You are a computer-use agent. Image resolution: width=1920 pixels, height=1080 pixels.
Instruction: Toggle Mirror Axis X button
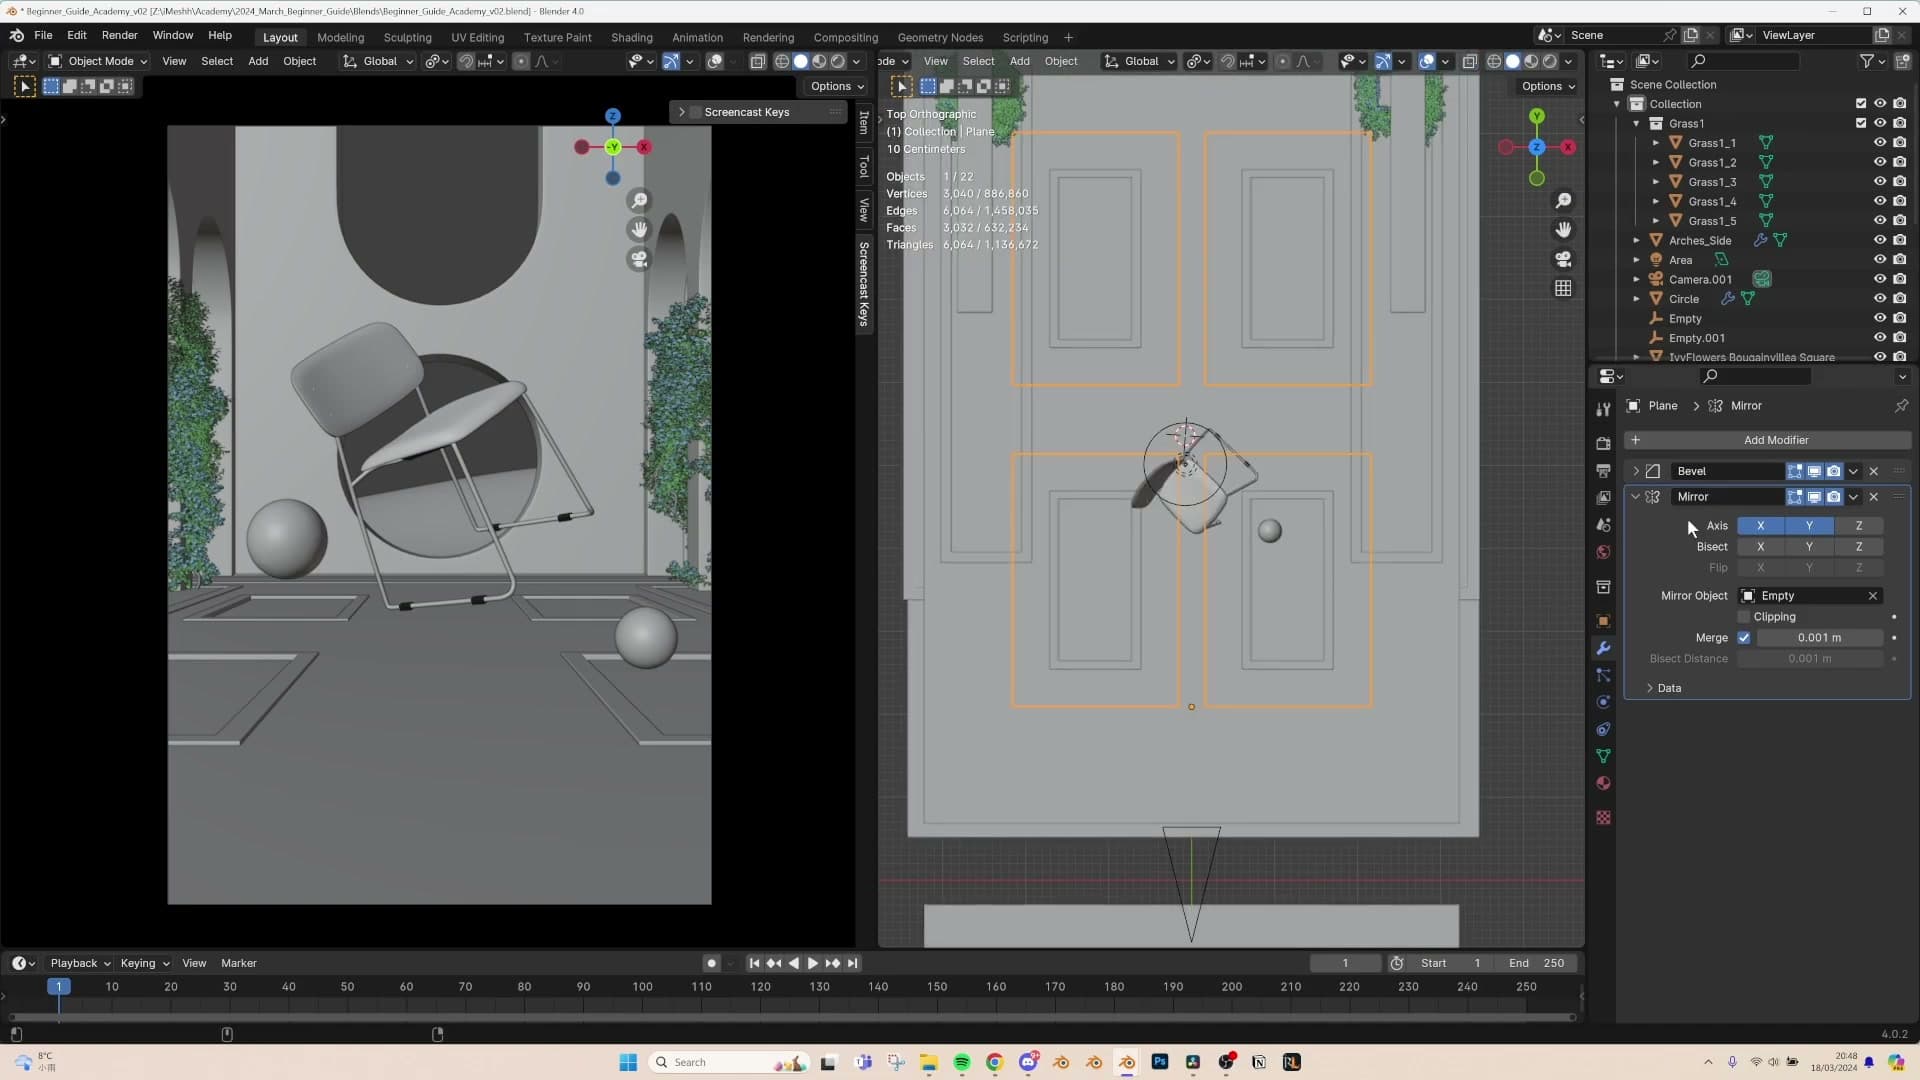pos(1761,526)
